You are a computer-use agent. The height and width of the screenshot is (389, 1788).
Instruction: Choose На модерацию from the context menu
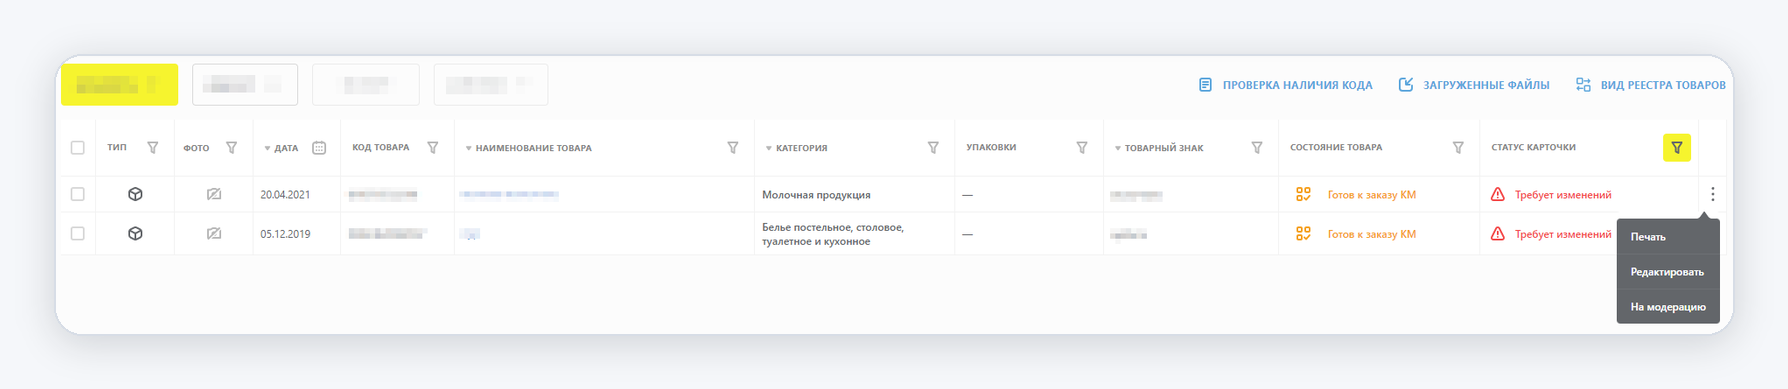click(x=1668, y=307)
